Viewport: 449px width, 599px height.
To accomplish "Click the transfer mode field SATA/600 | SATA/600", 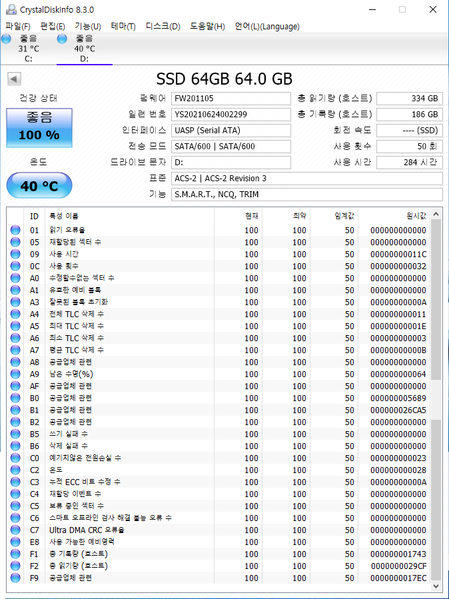I will 231,146.
